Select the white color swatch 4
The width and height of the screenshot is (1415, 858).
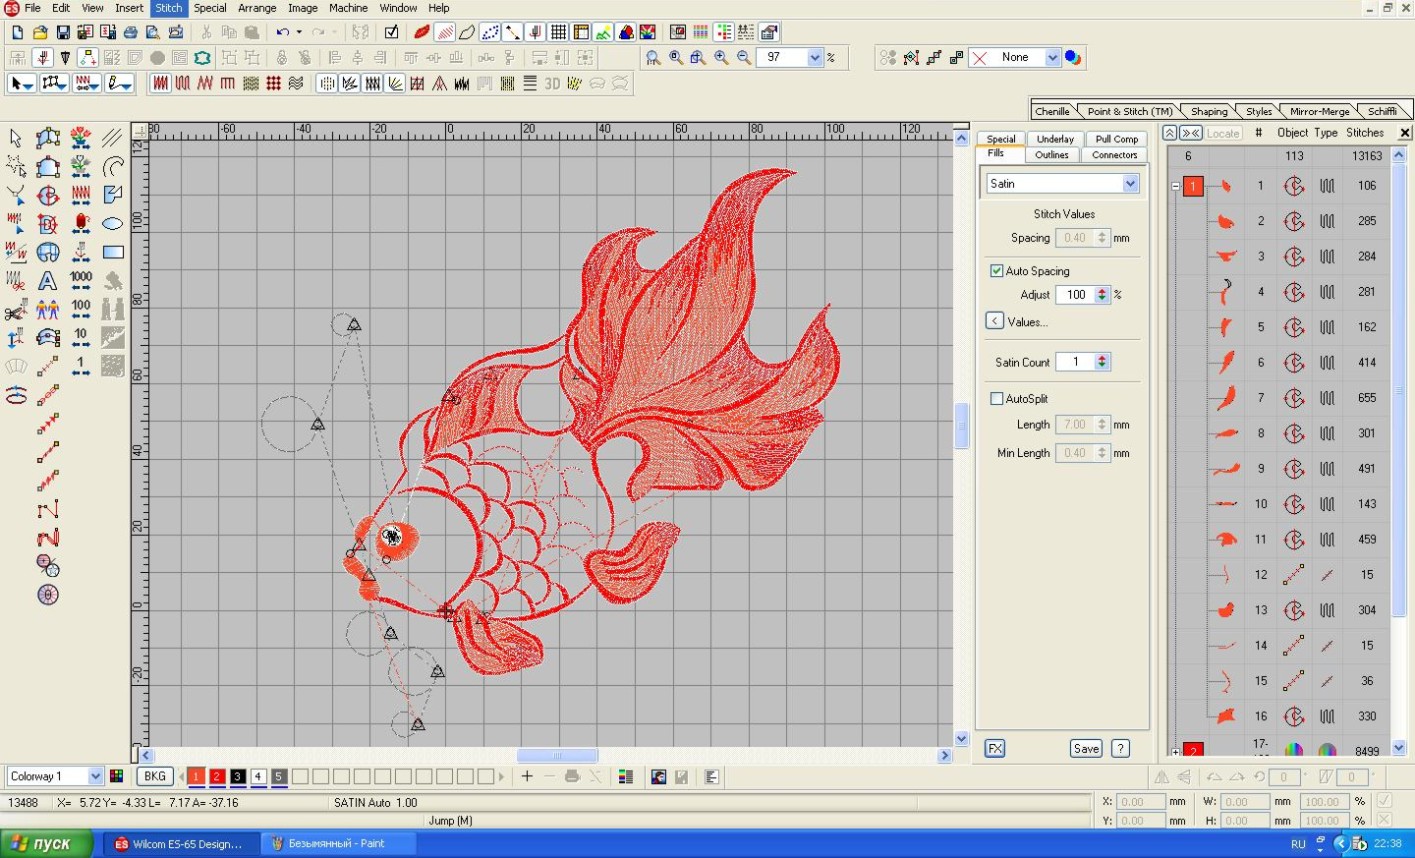(x=258, y=776)
